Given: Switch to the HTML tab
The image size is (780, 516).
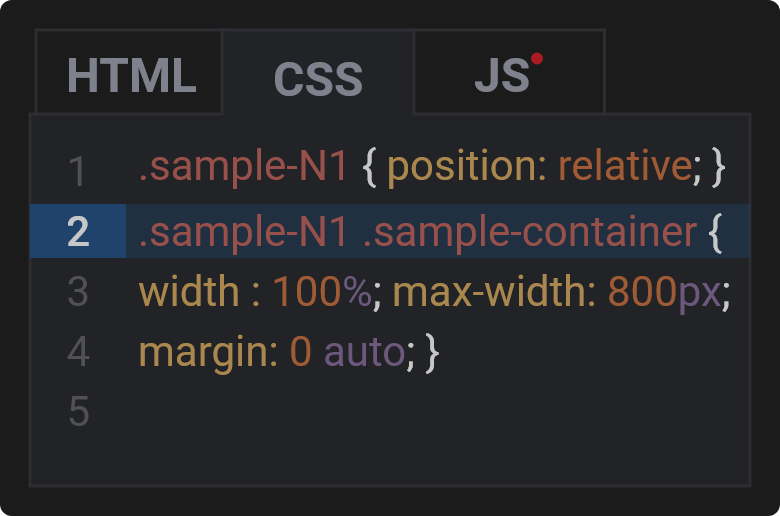Looking at the screenshot, I should (129, 72).
